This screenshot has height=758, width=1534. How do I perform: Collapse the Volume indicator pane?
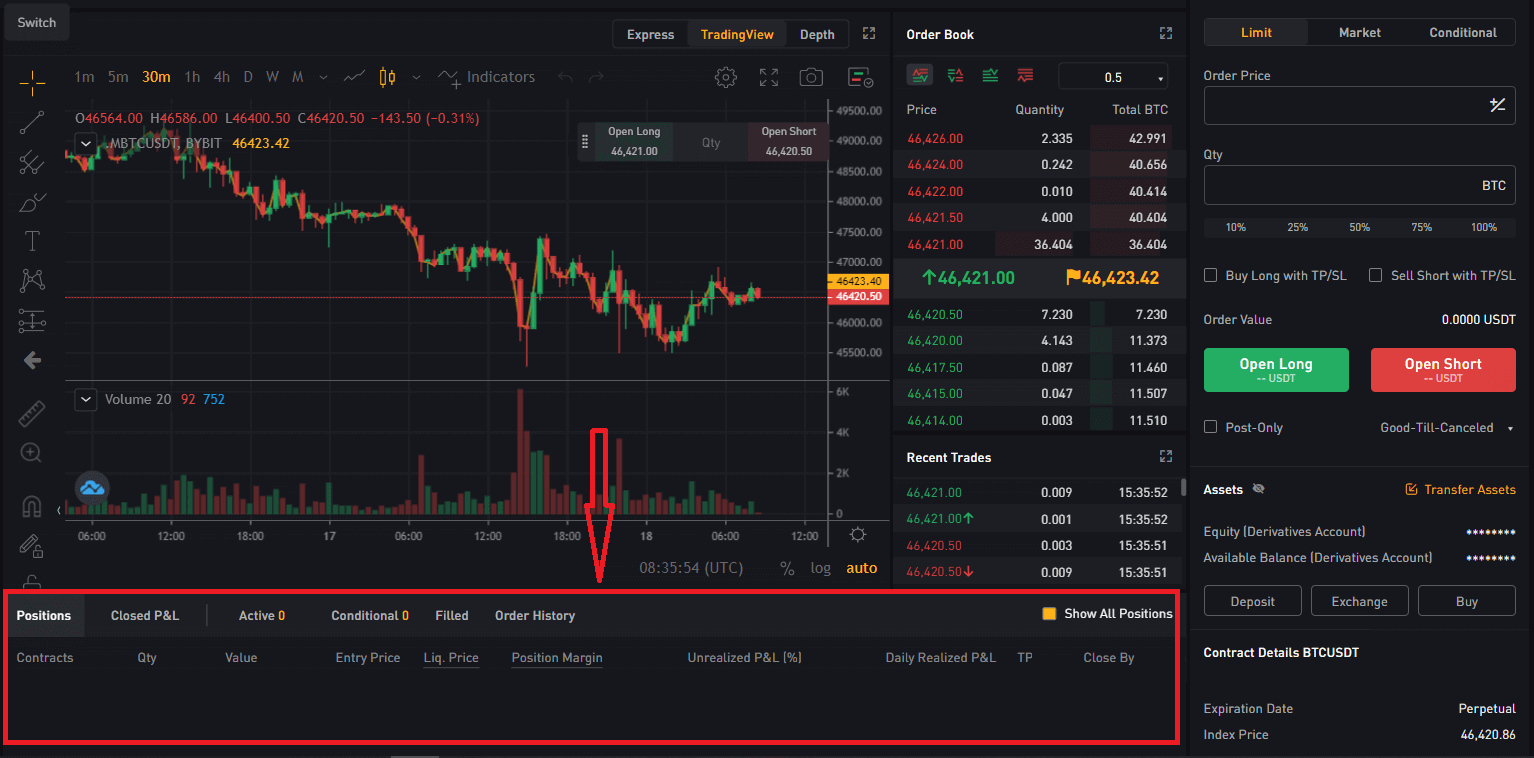click(85, 399)
